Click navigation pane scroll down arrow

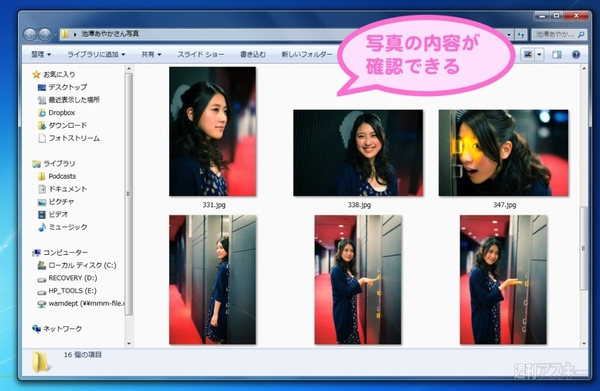point(129,343)
